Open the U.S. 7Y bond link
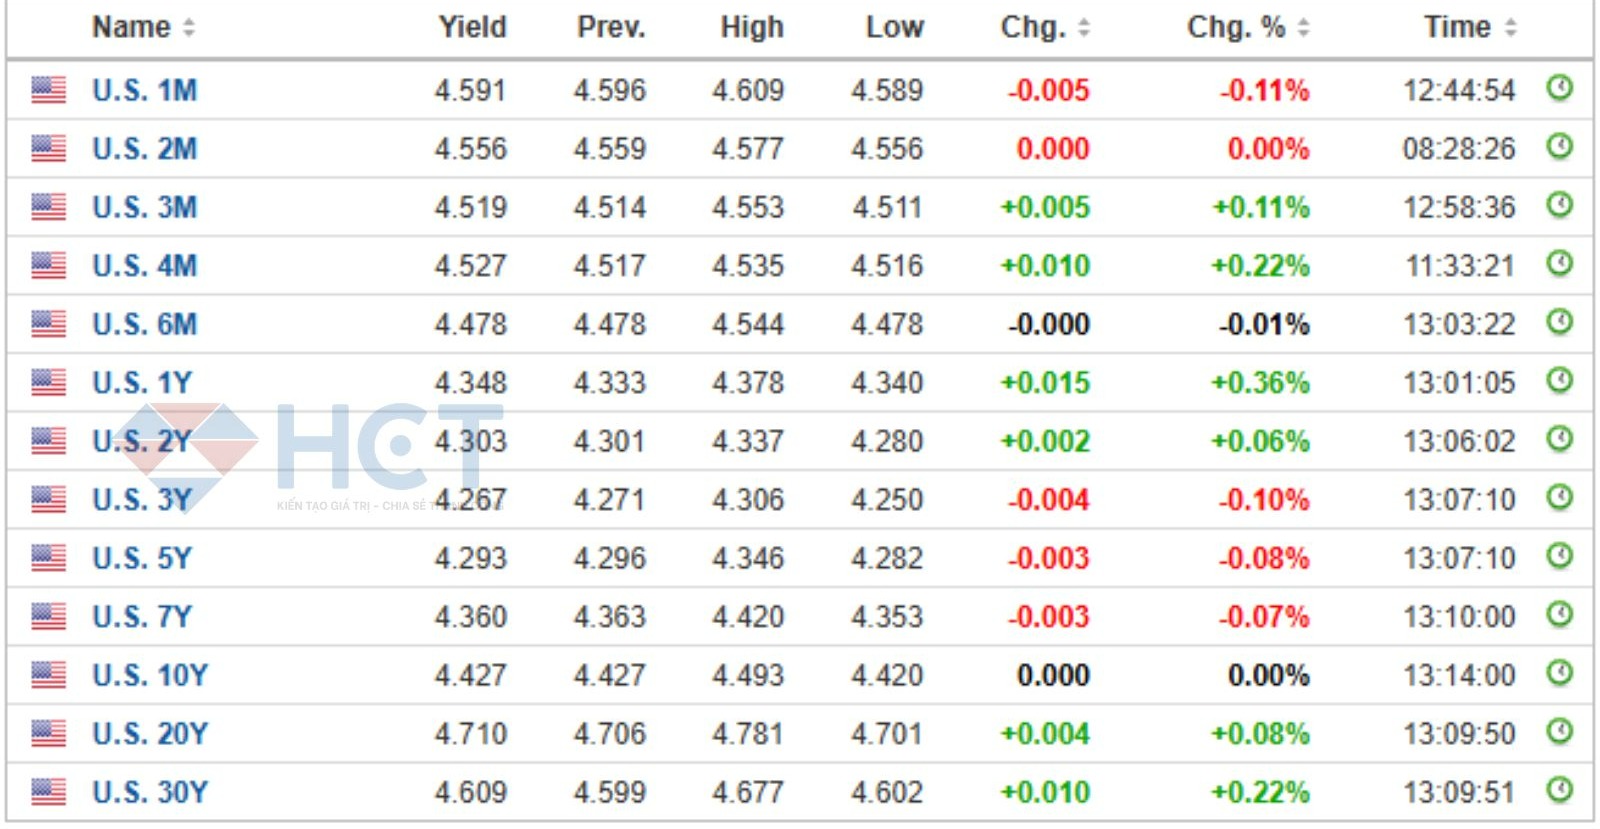 141,617
